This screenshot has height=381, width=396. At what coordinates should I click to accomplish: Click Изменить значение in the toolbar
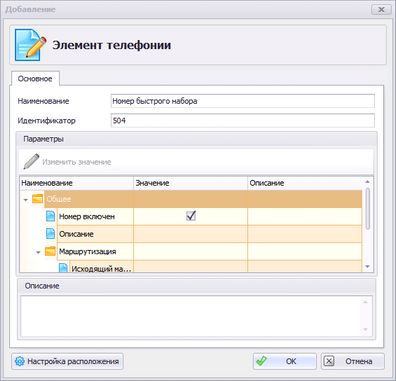pos(67,162)
